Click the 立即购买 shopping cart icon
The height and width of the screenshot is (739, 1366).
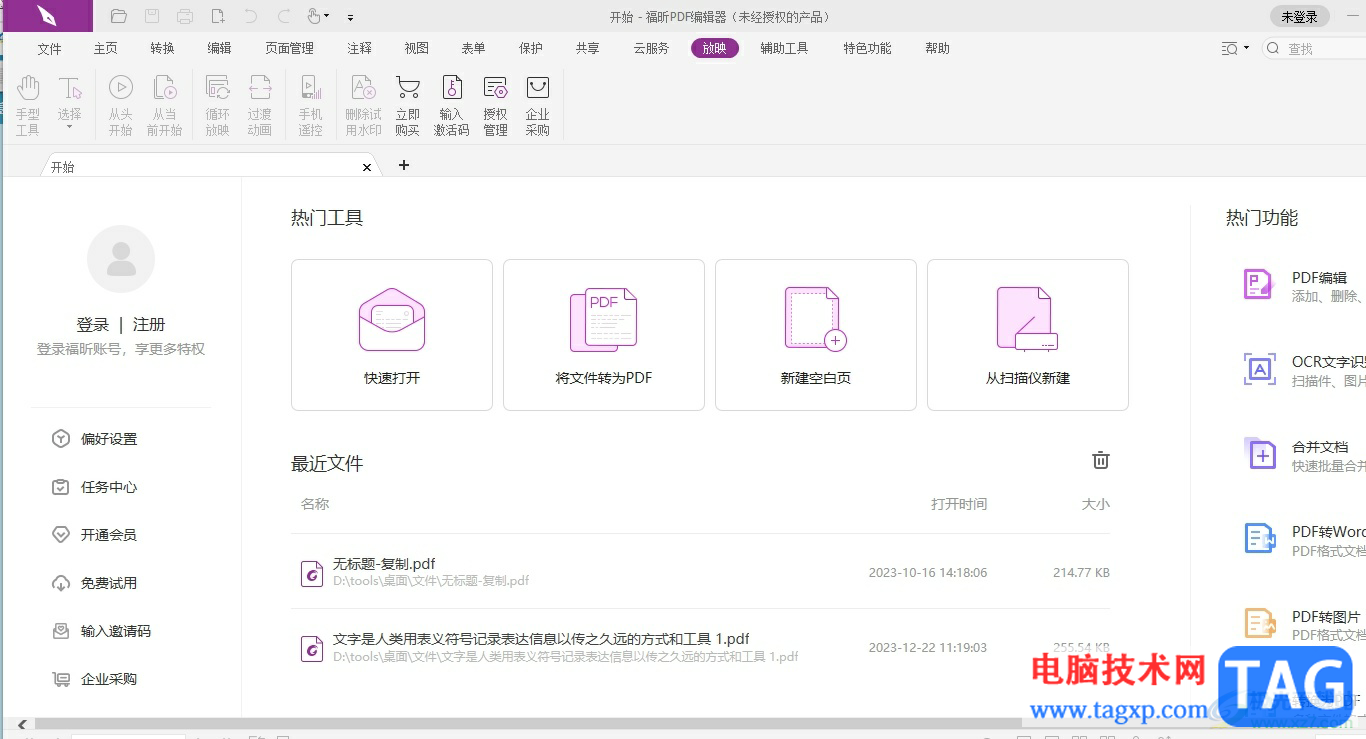click(x=407, y=104)
